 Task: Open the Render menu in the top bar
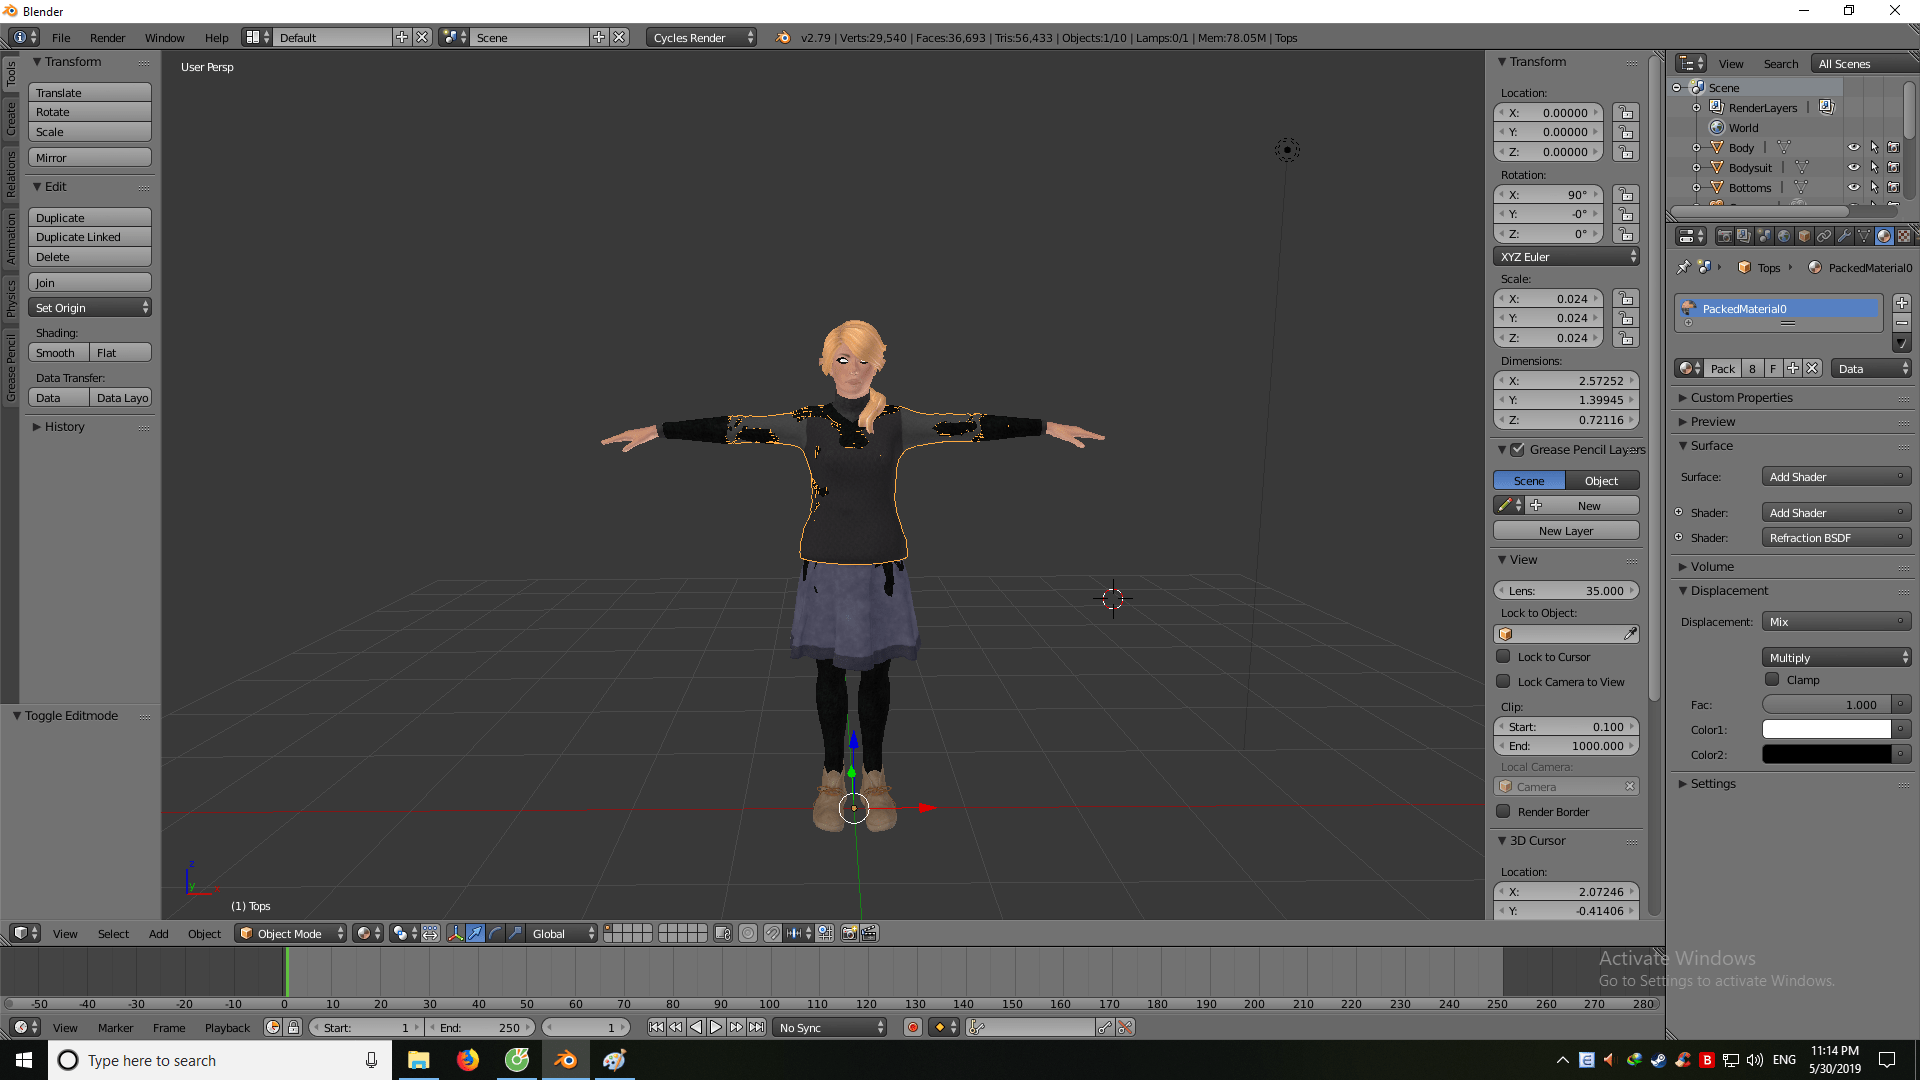tap(107, 37)
